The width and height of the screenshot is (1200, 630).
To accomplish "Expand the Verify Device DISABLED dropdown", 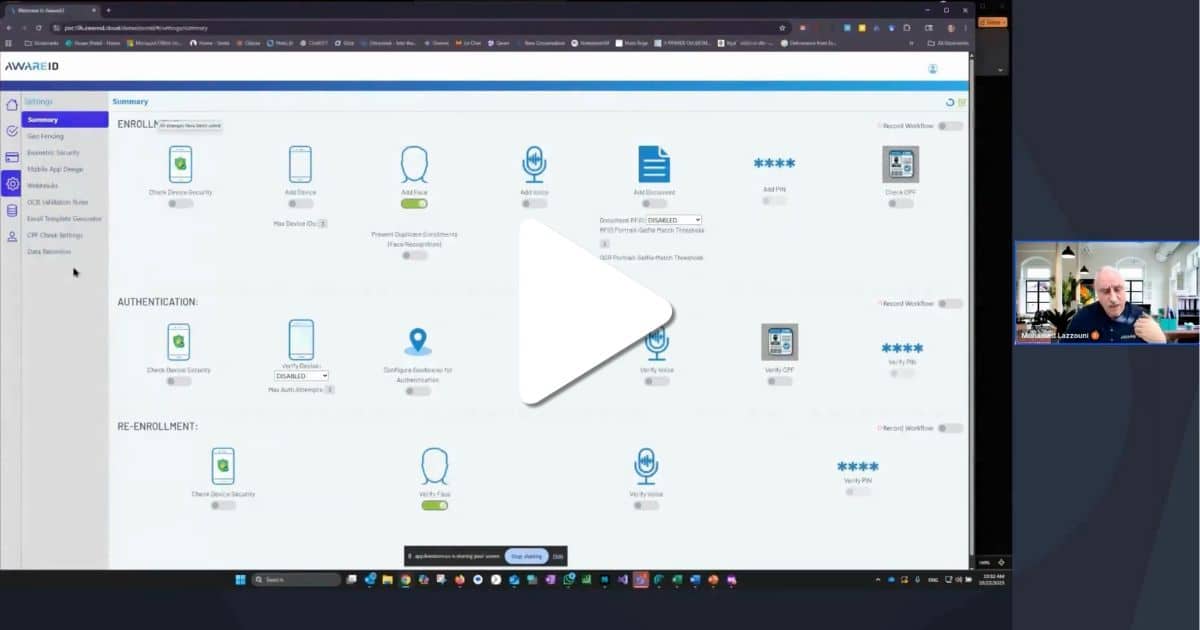I will coord(301,376).
